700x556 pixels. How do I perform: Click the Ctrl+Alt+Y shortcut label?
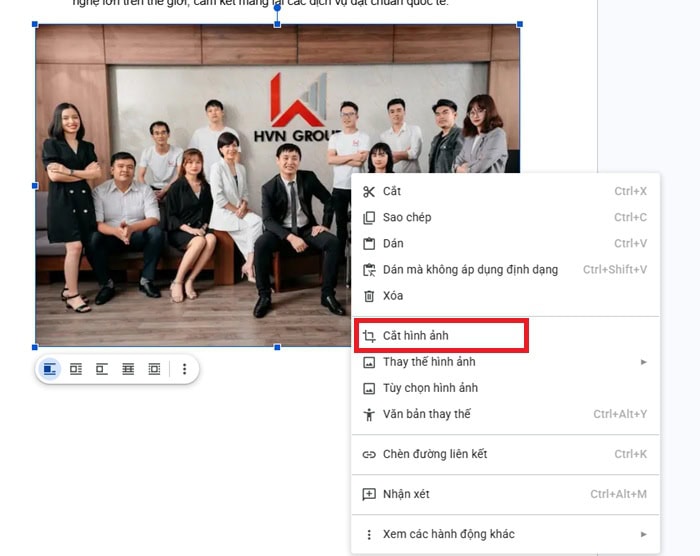point(620,414)
